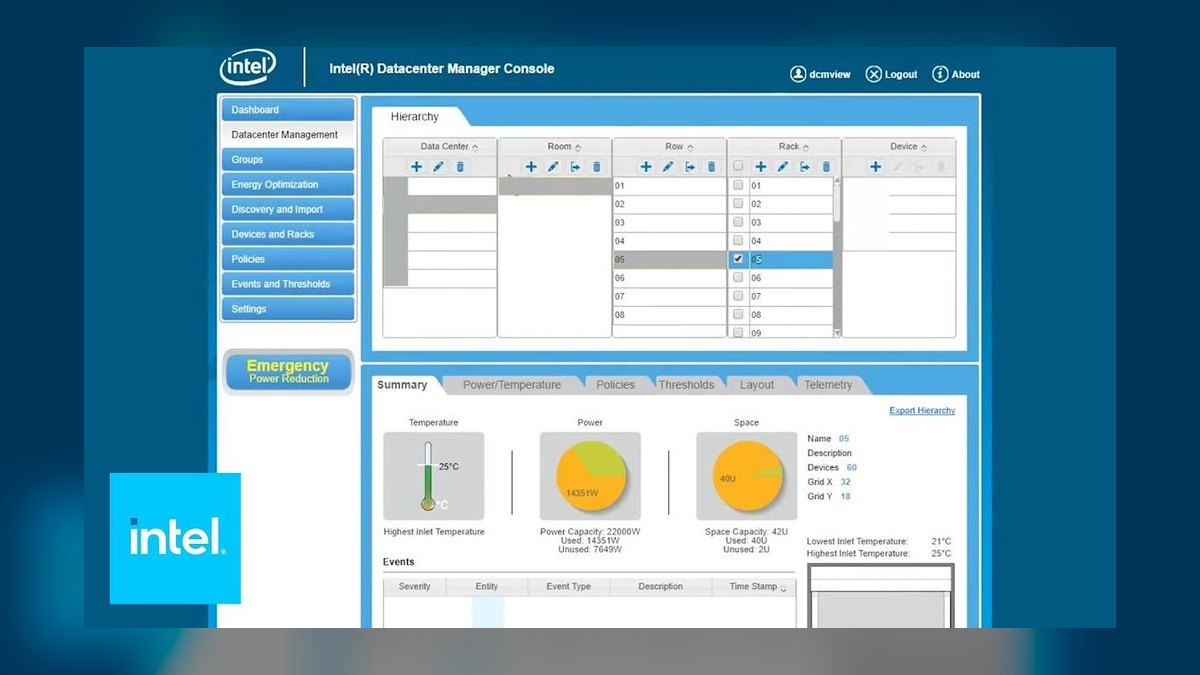1200x675 pixels.
Task: Toggle the select-all Rack checkbox in toolbar
Action: click(x=738, y=167)
